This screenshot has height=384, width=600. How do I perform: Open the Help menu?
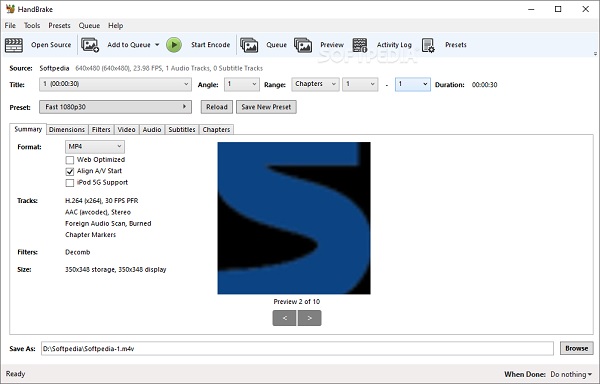tap(116, 26)
